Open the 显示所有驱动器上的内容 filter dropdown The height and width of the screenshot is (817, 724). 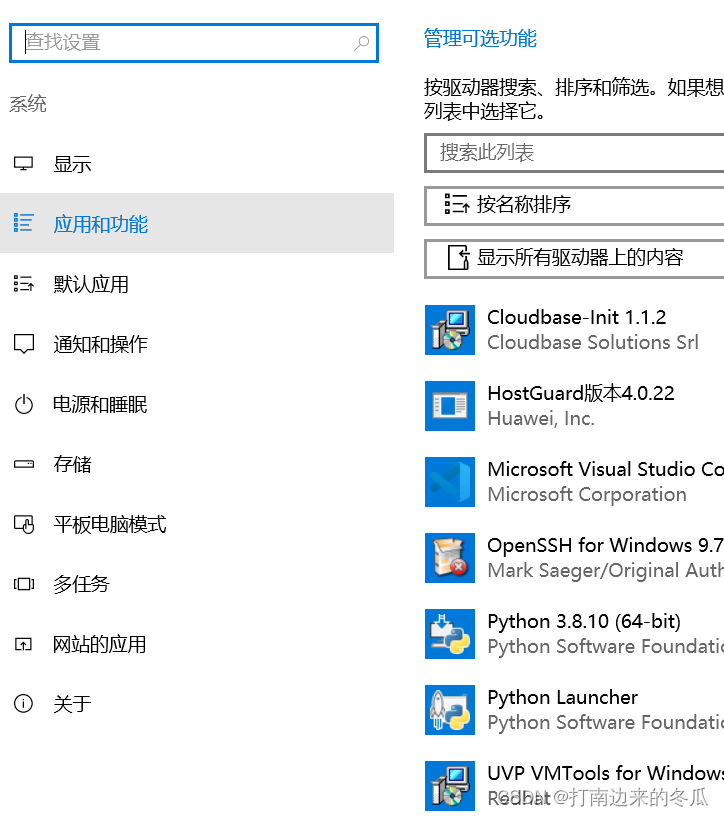pos(575,258)
